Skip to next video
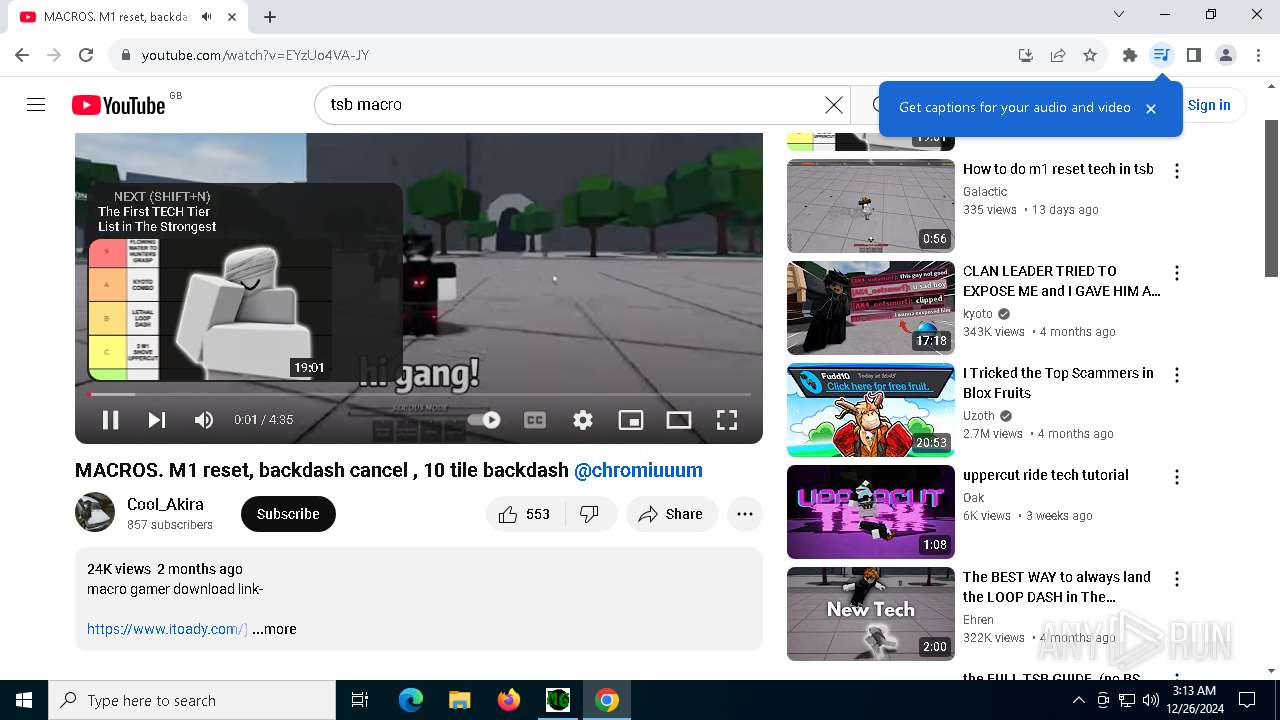1280x720 pixels. [x=157, y=420]
